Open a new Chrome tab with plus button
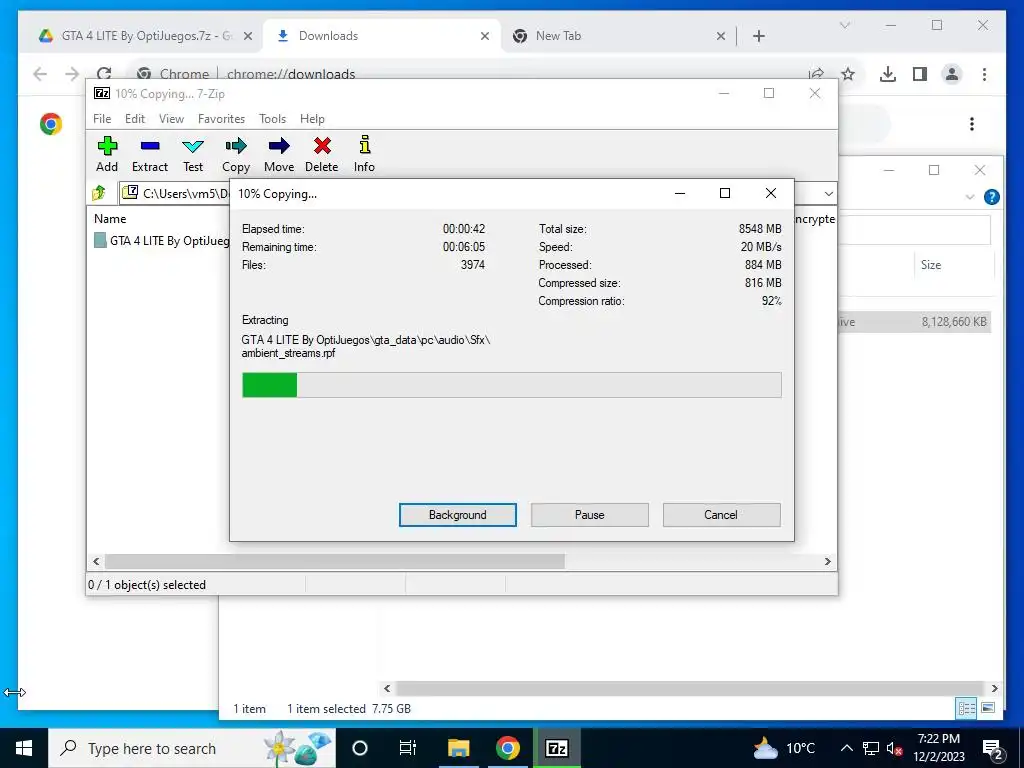Screen dimensions: 1024x768 [x=759, y=36]
